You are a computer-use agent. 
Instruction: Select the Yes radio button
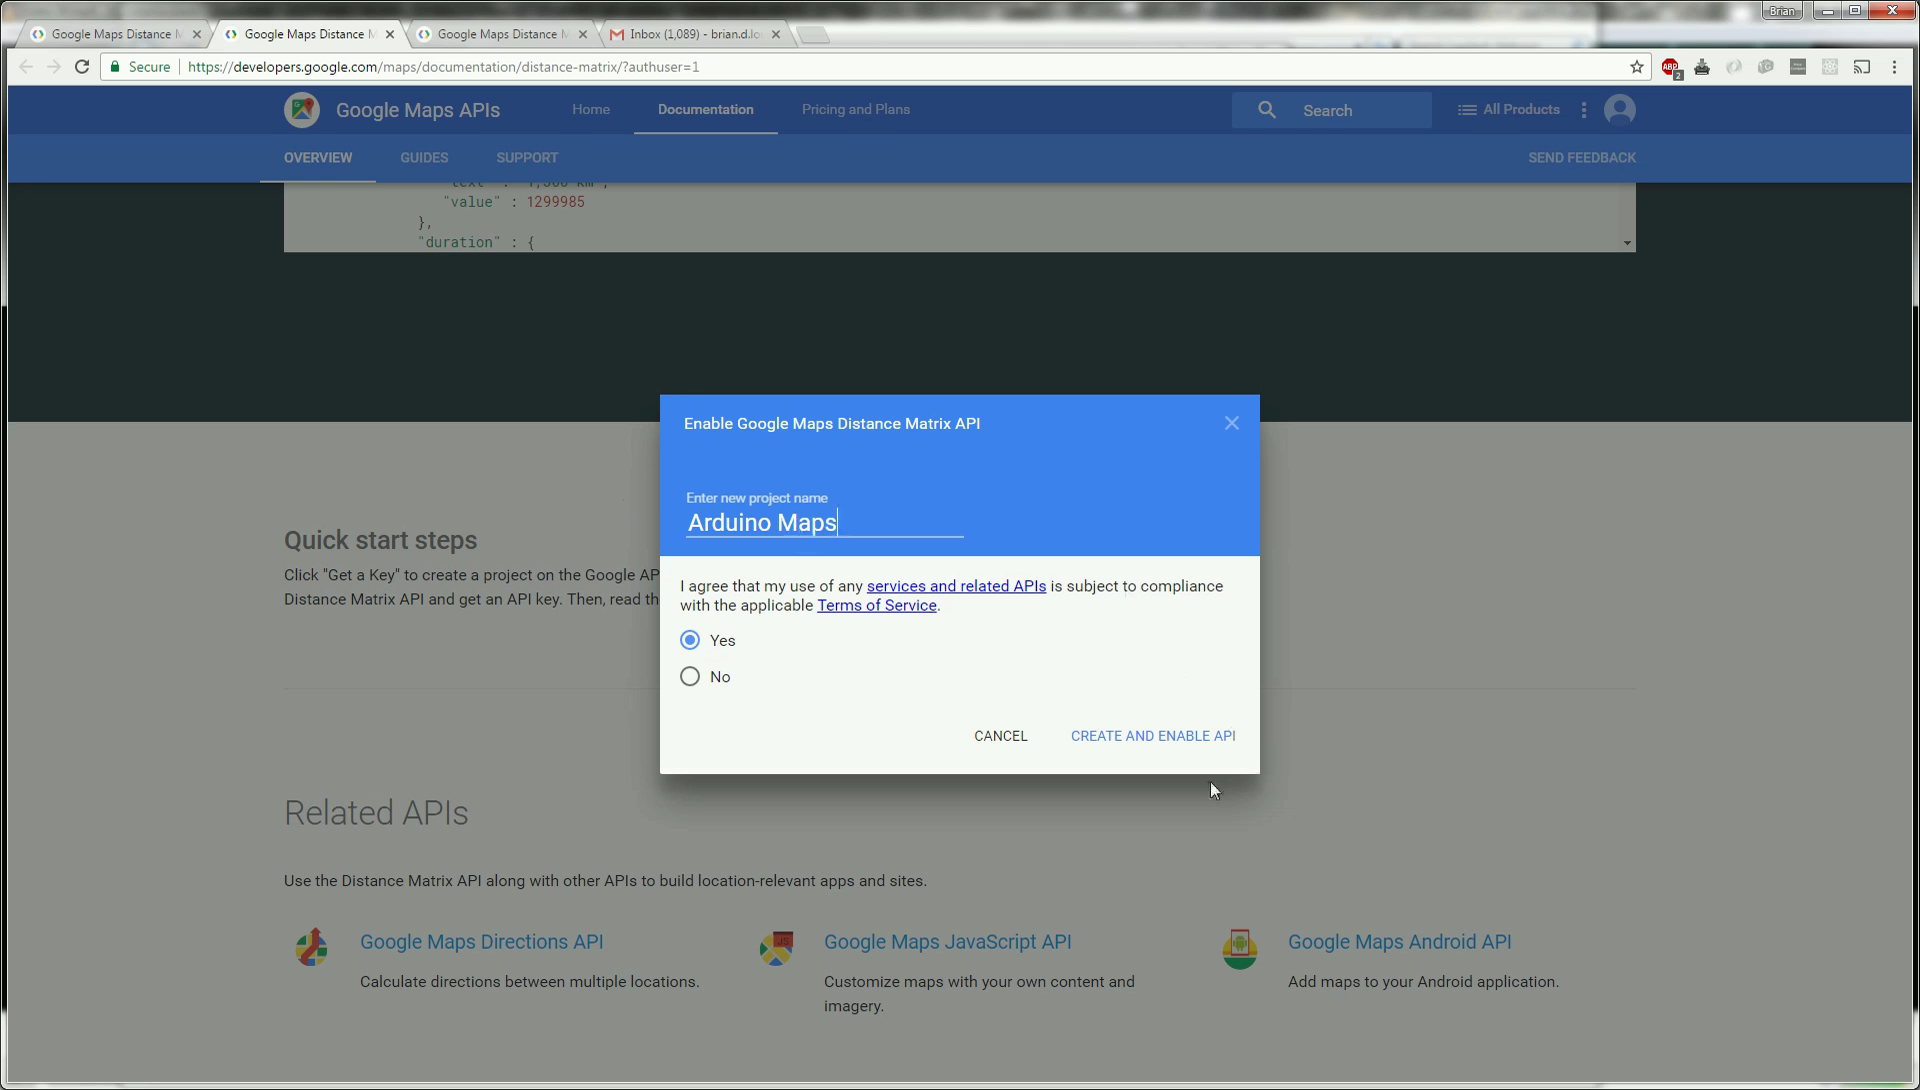[x=690, y=640]
